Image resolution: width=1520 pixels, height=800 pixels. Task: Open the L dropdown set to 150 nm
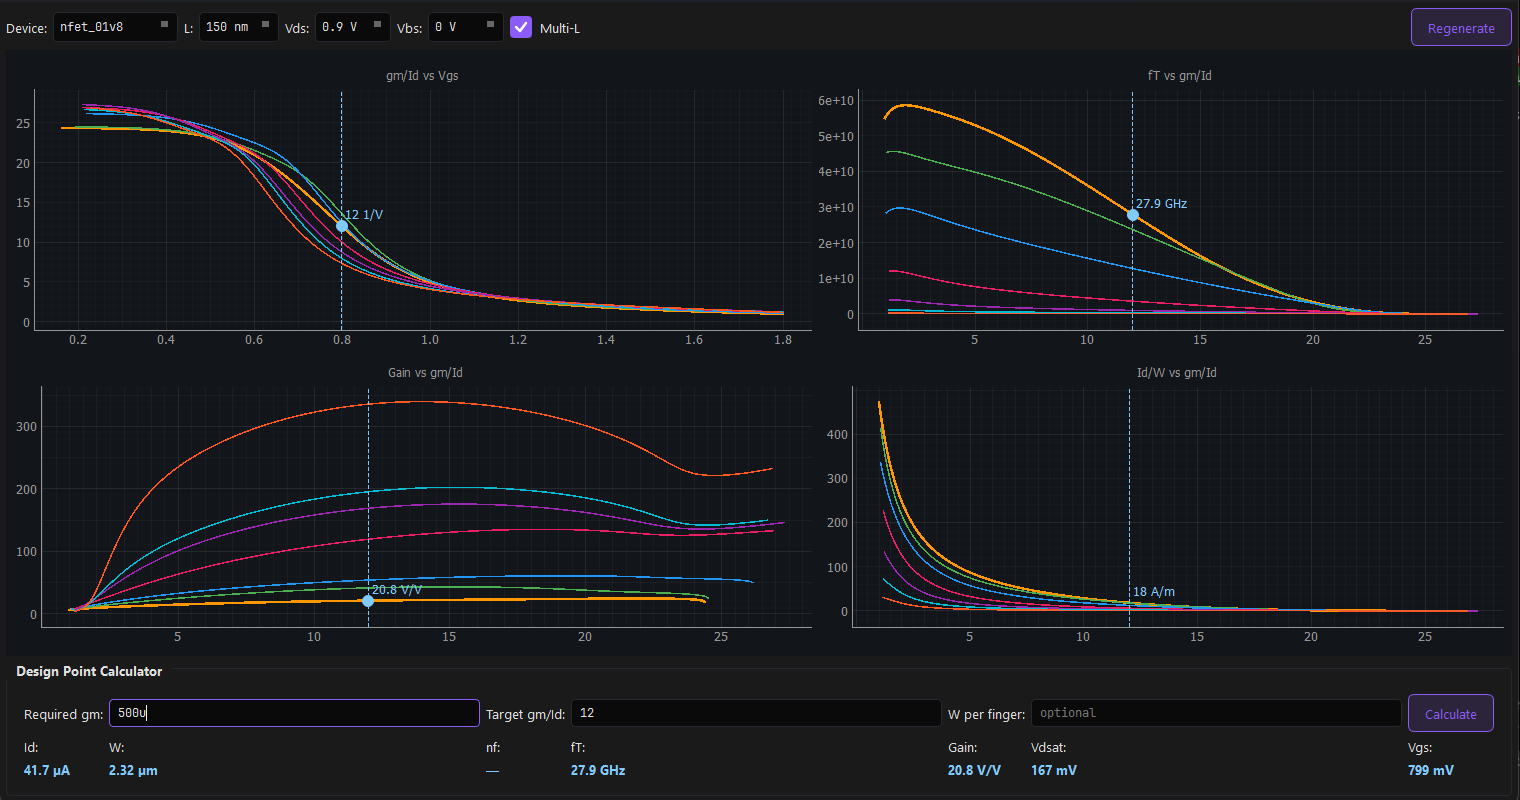point(238,27)
